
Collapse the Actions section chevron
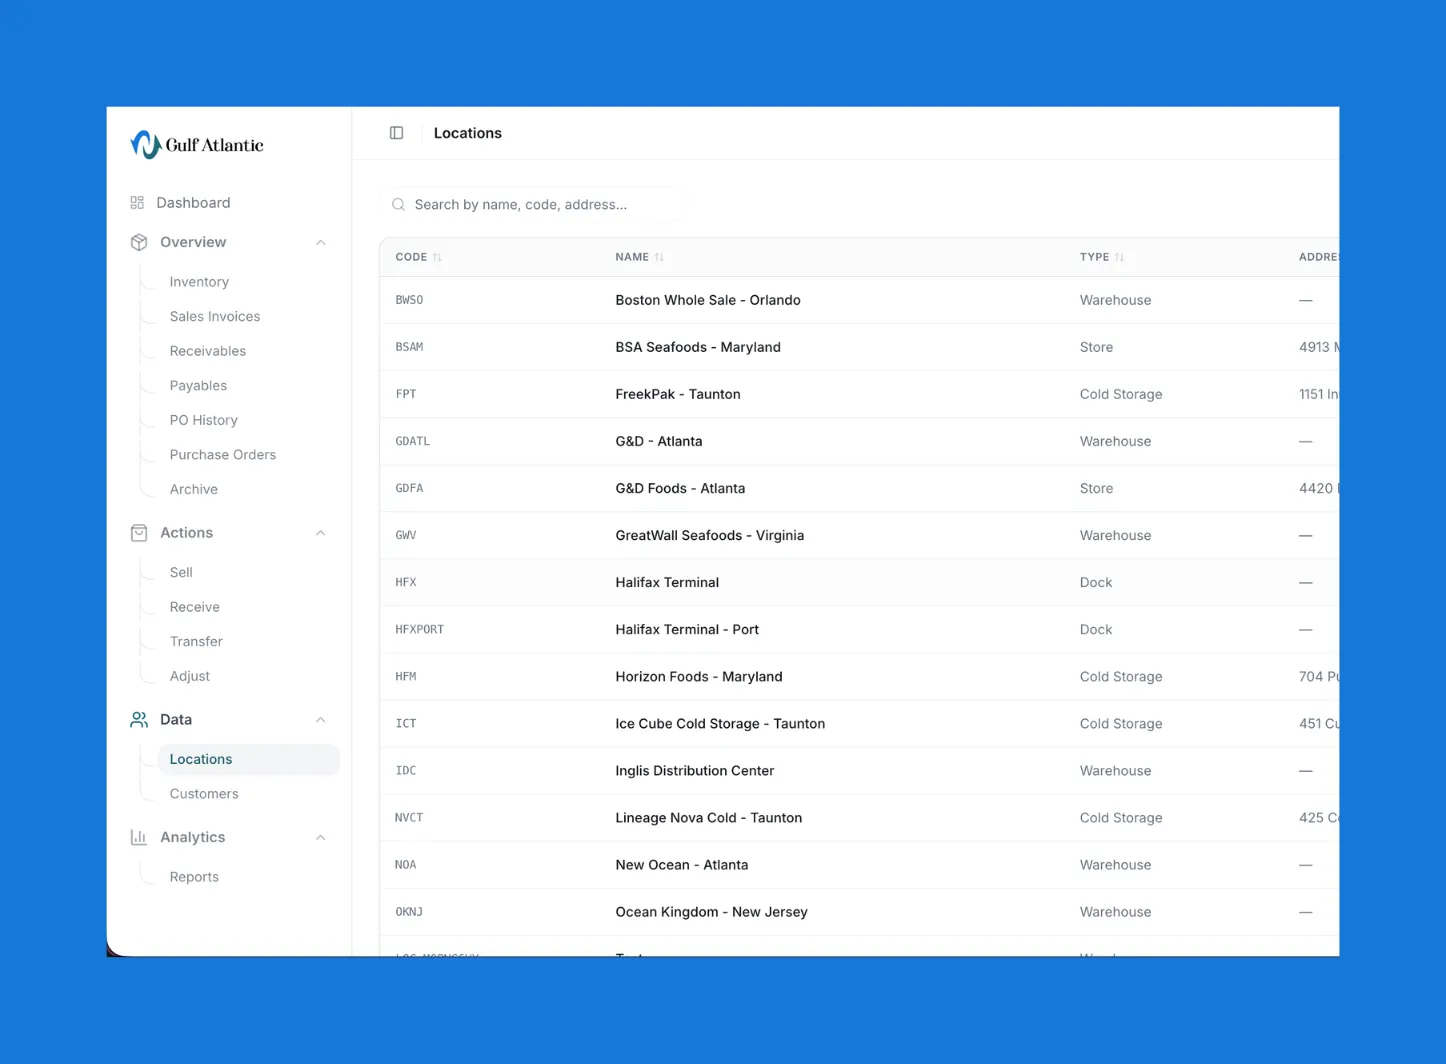(x=321, y=533)
